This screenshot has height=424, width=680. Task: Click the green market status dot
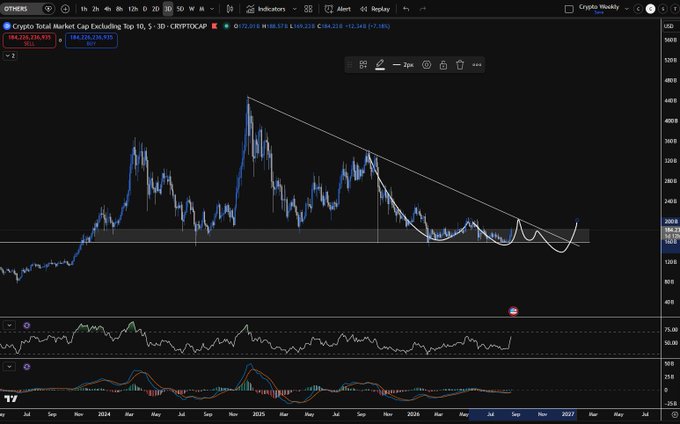[226, 26]
